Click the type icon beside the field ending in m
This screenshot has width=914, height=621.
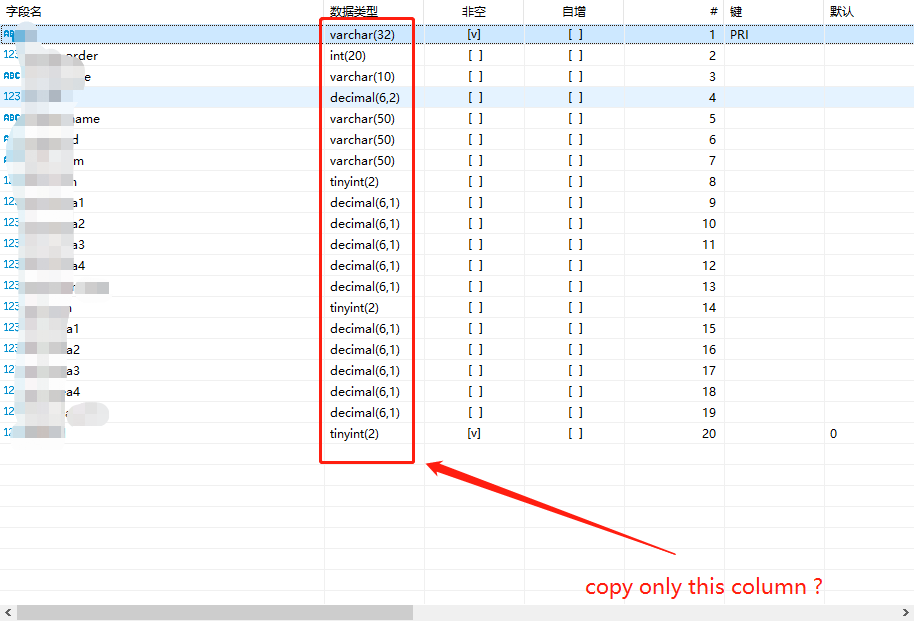[x=8, y=160]
